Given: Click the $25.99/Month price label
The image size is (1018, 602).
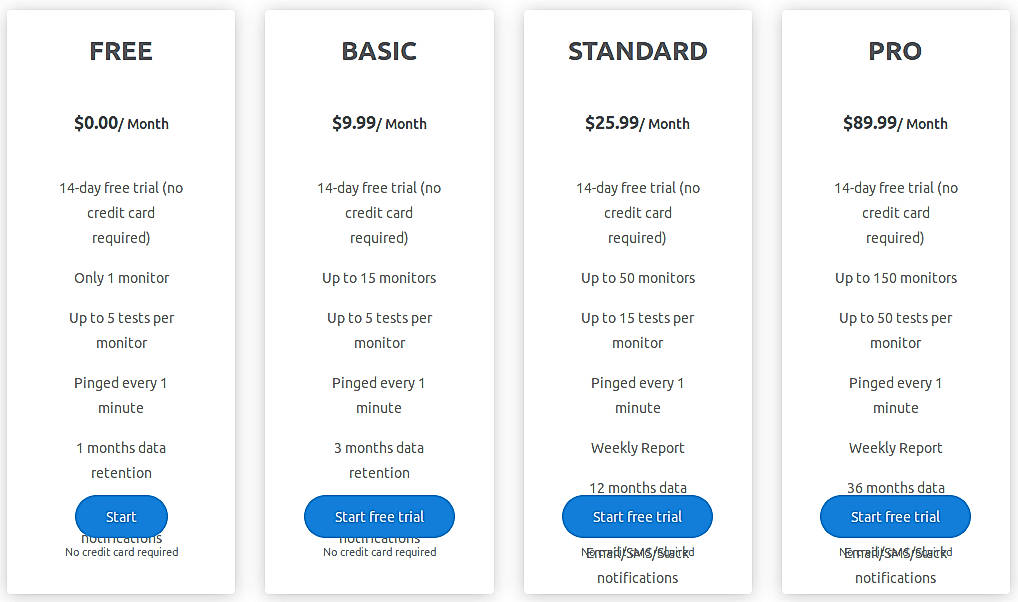Looking at the screenshot, I should tap(637, 122).
